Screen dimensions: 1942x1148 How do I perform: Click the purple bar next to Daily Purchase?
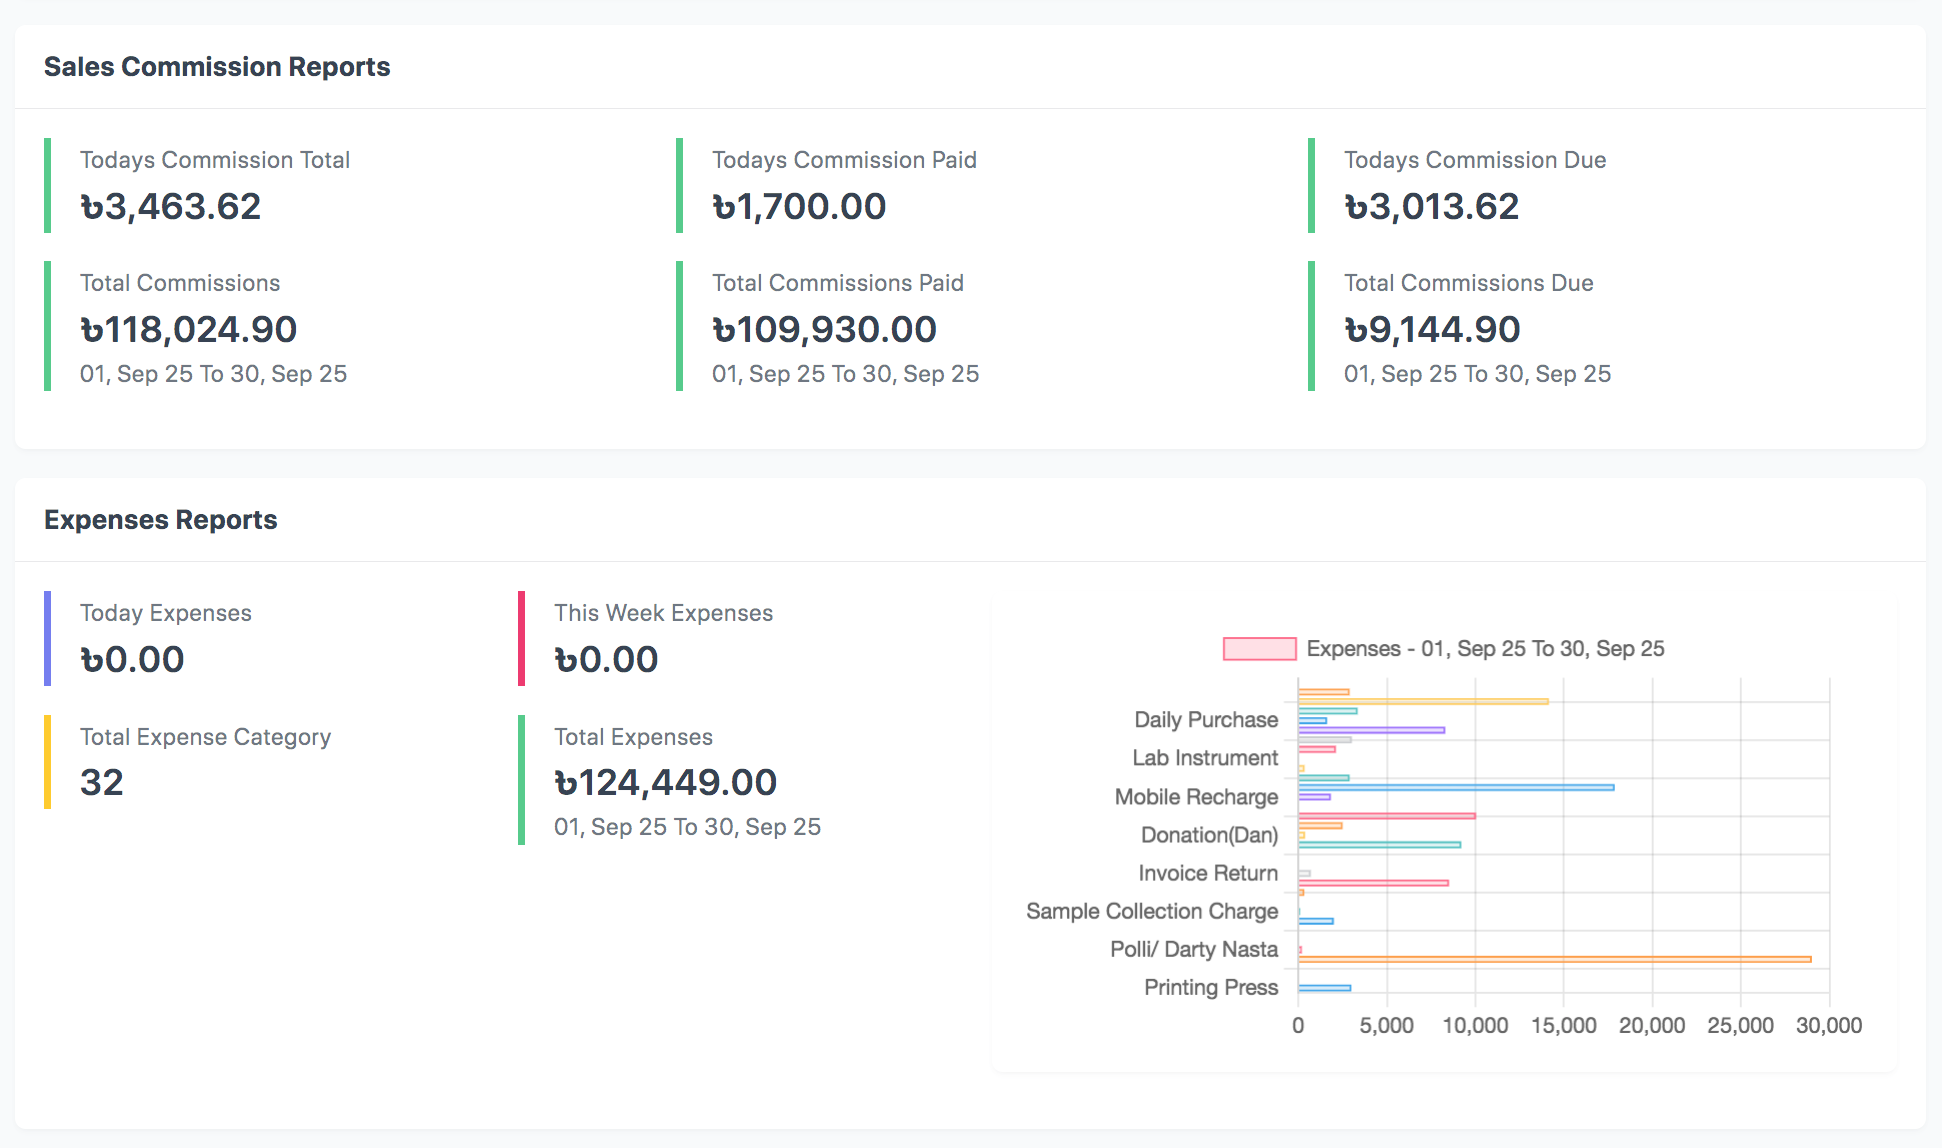[1371, 730]
